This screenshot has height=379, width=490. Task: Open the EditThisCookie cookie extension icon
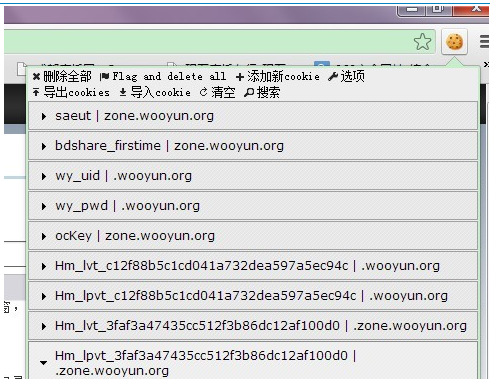(x=454, y=42)
